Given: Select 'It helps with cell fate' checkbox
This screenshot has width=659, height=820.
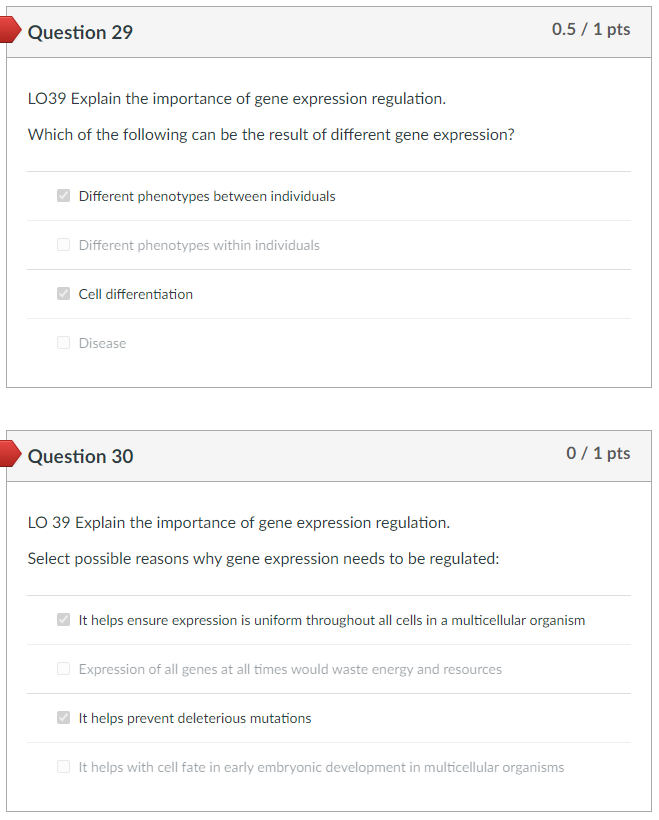Looking at the screenshot, I should point(63,766).
